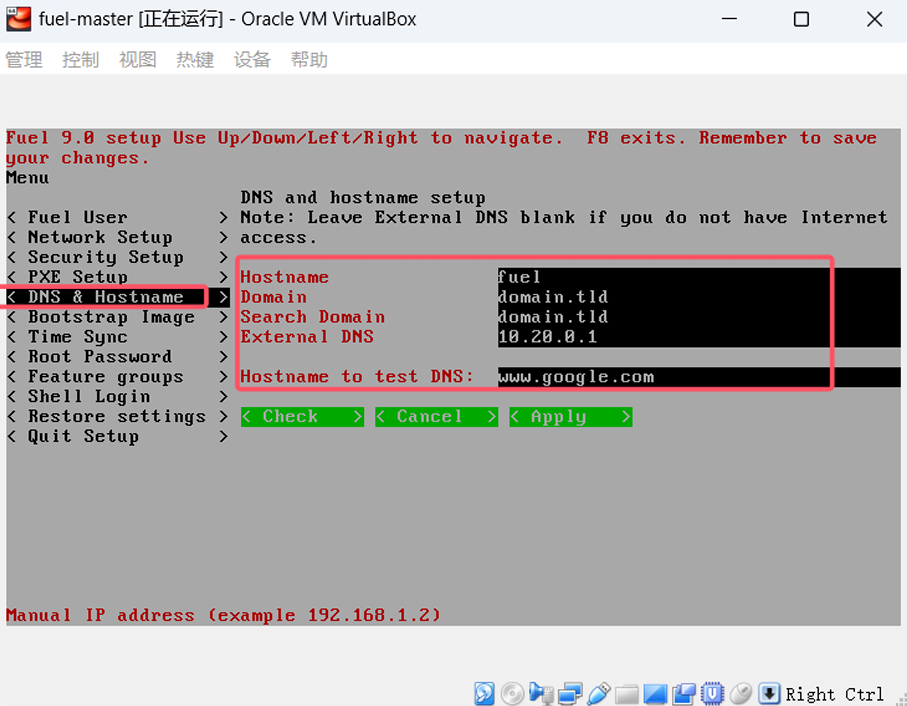Open the 管理 menu
Screen dimensions: 907x706
[24, 60]
